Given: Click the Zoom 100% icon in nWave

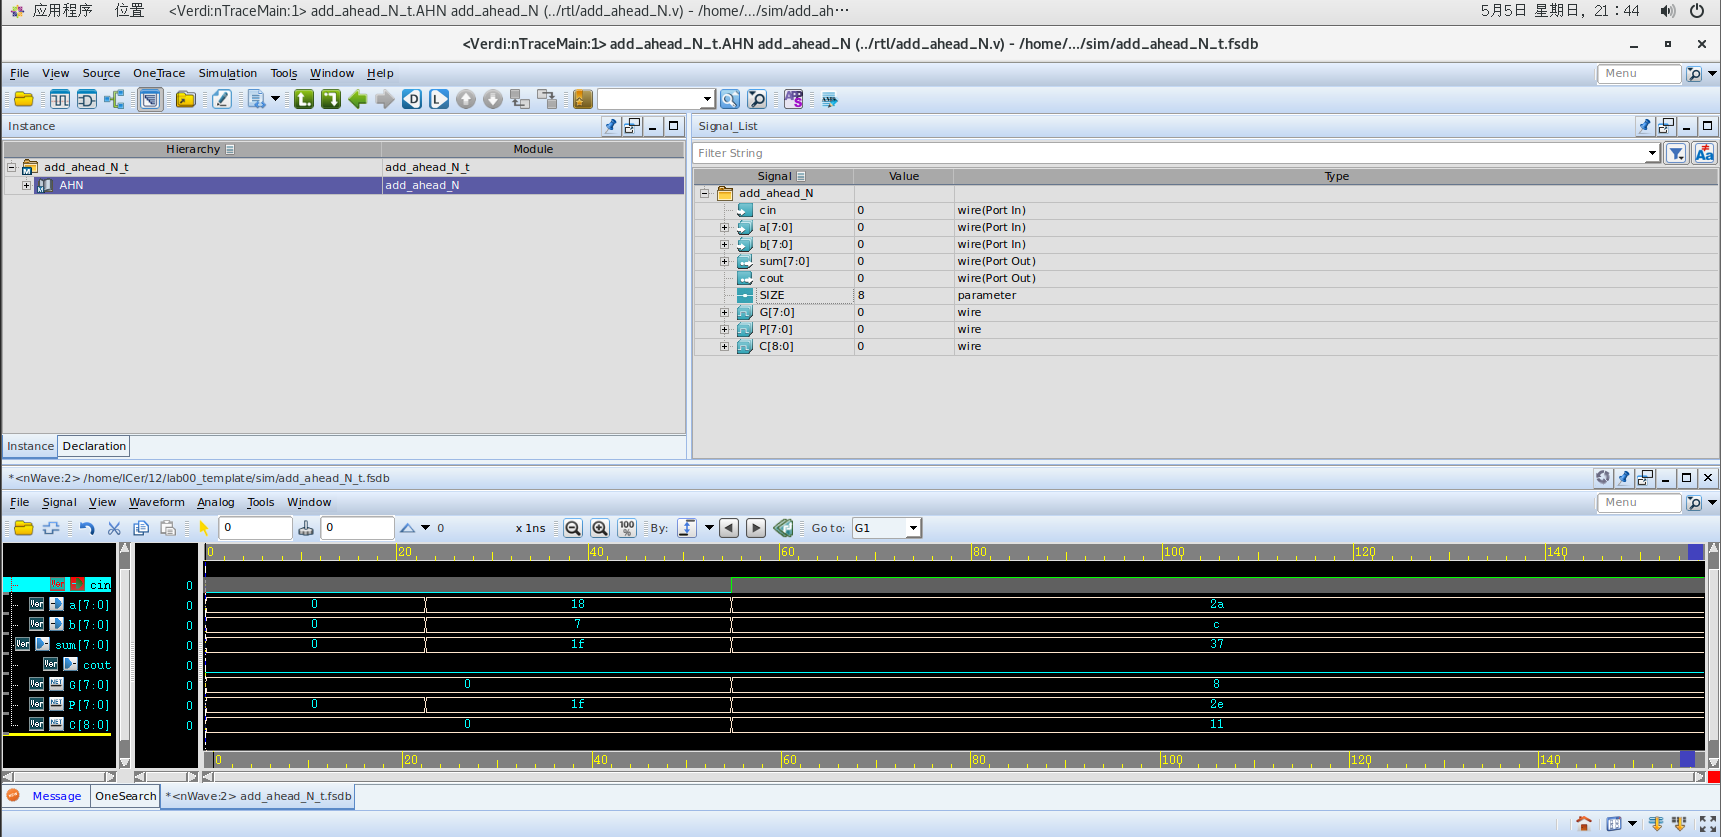Looking at the screenshot, I should tap(627, 528).
